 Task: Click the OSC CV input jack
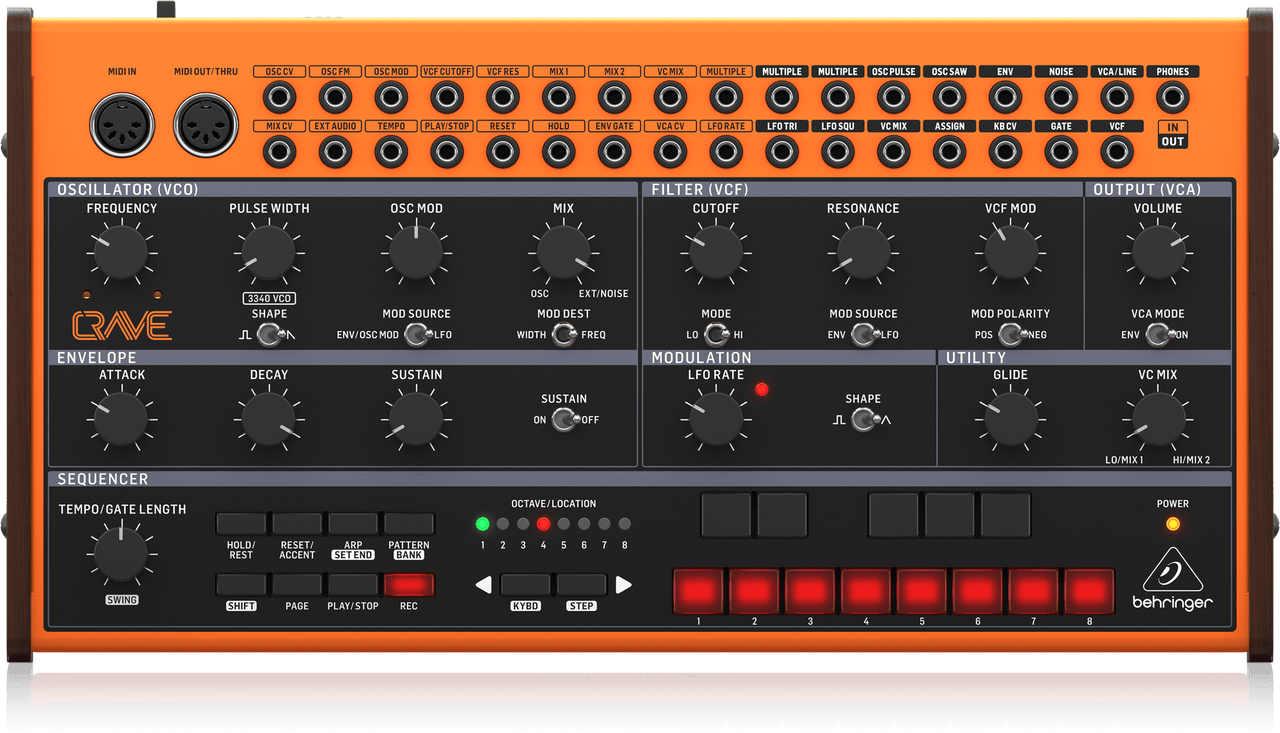click(280, 97)
